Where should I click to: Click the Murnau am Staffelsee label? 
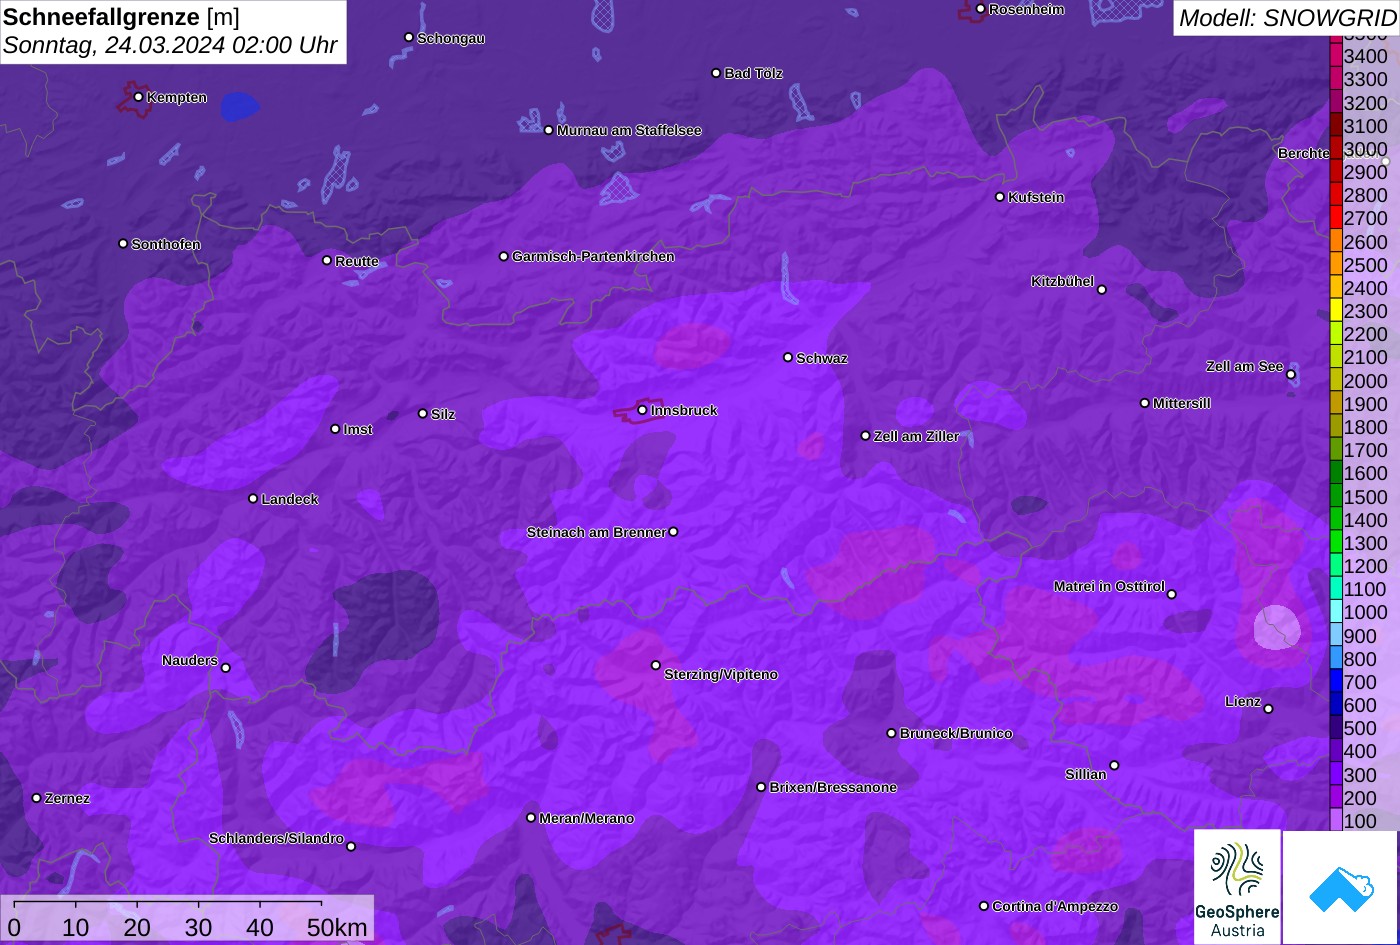(x=629, y=130)
